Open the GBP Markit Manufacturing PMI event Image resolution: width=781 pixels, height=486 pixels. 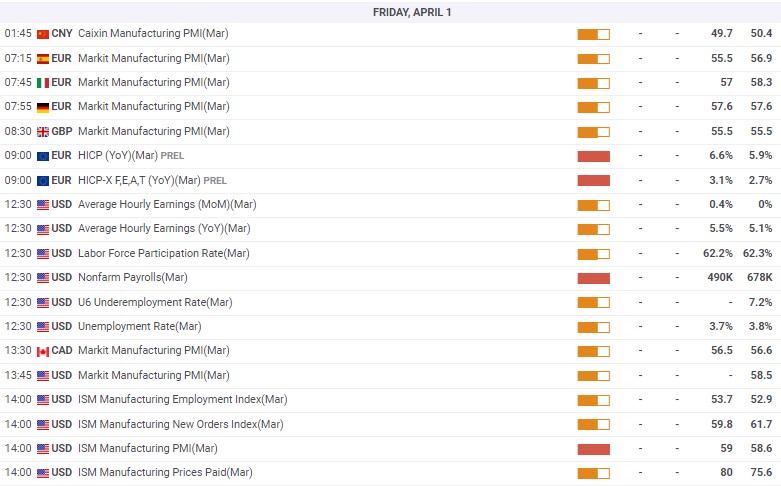coord(154,131)
